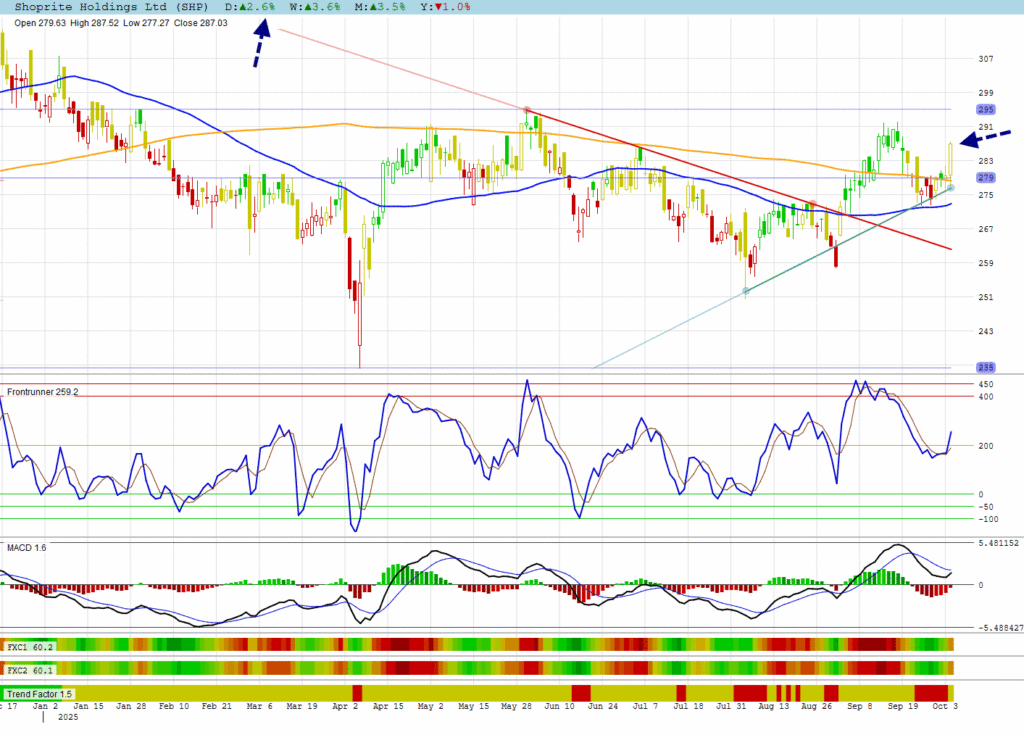Select the red trendline's upper anchor point
This screenshot has width=1024, height=735.
[x=526, y=110]
